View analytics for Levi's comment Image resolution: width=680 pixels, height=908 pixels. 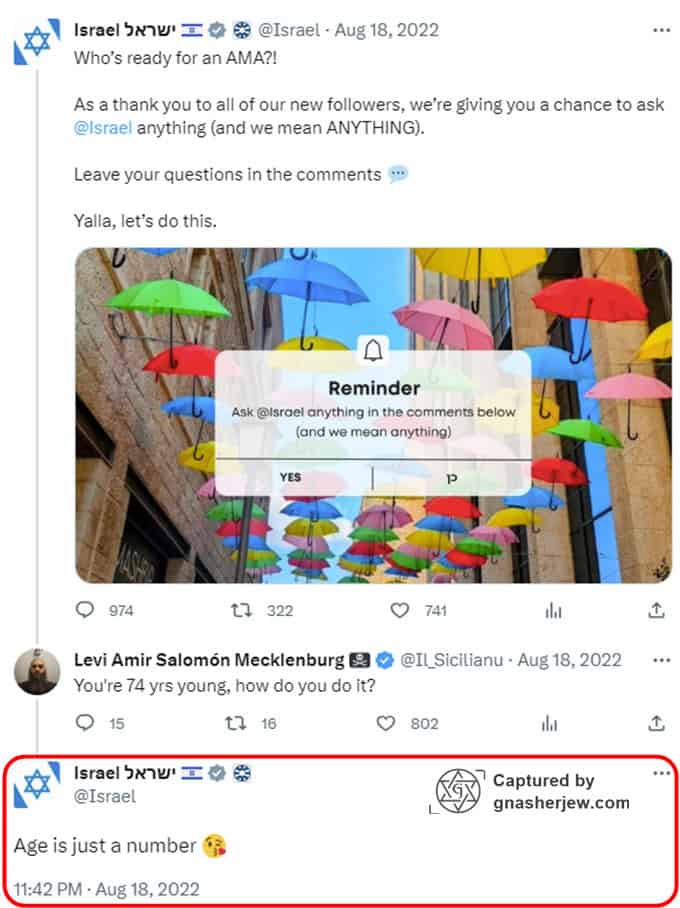(551, 723)
